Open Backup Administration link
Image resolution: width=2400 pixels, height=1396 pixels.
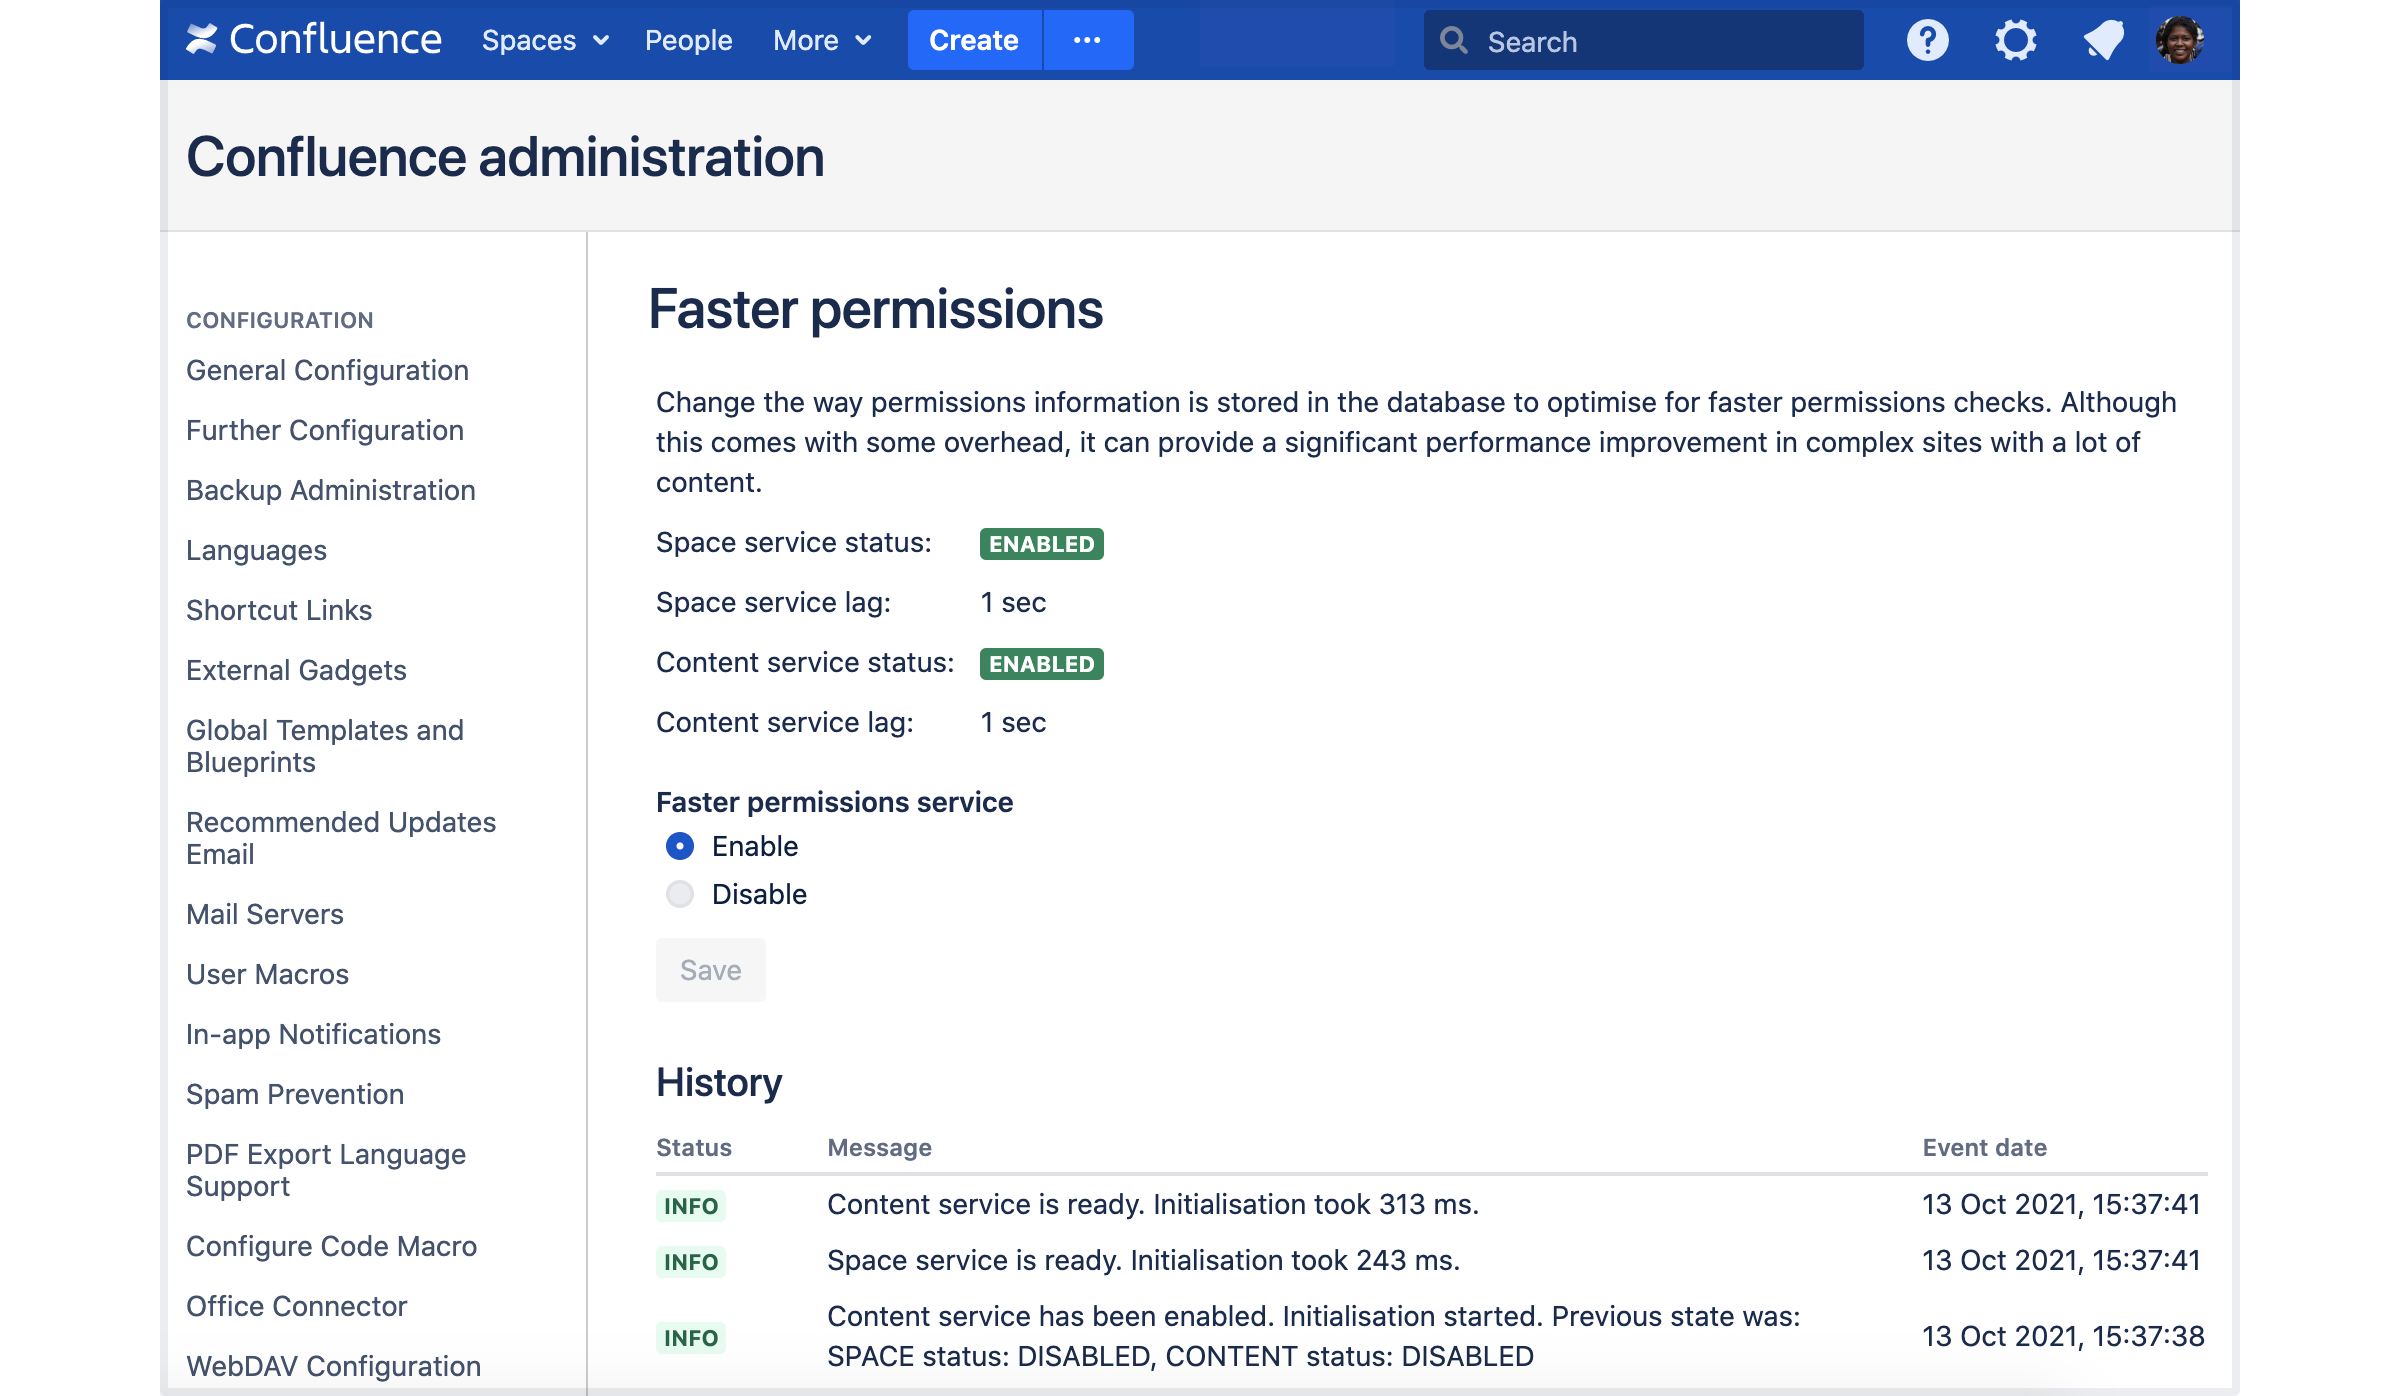pyautogui.click(x=331, y=490)
